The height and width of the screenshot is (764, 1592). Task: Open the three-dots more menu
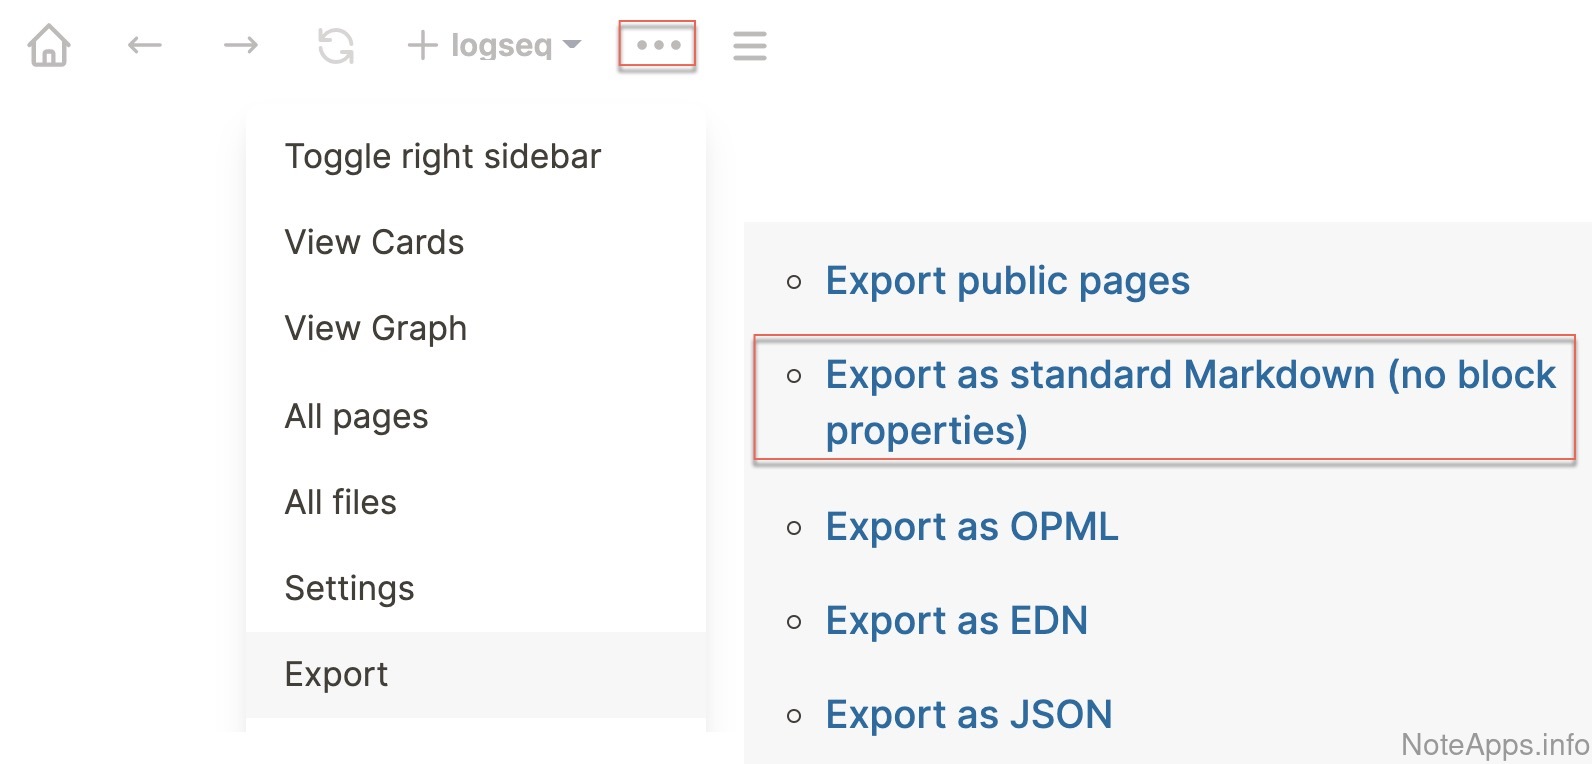[657, 45]
